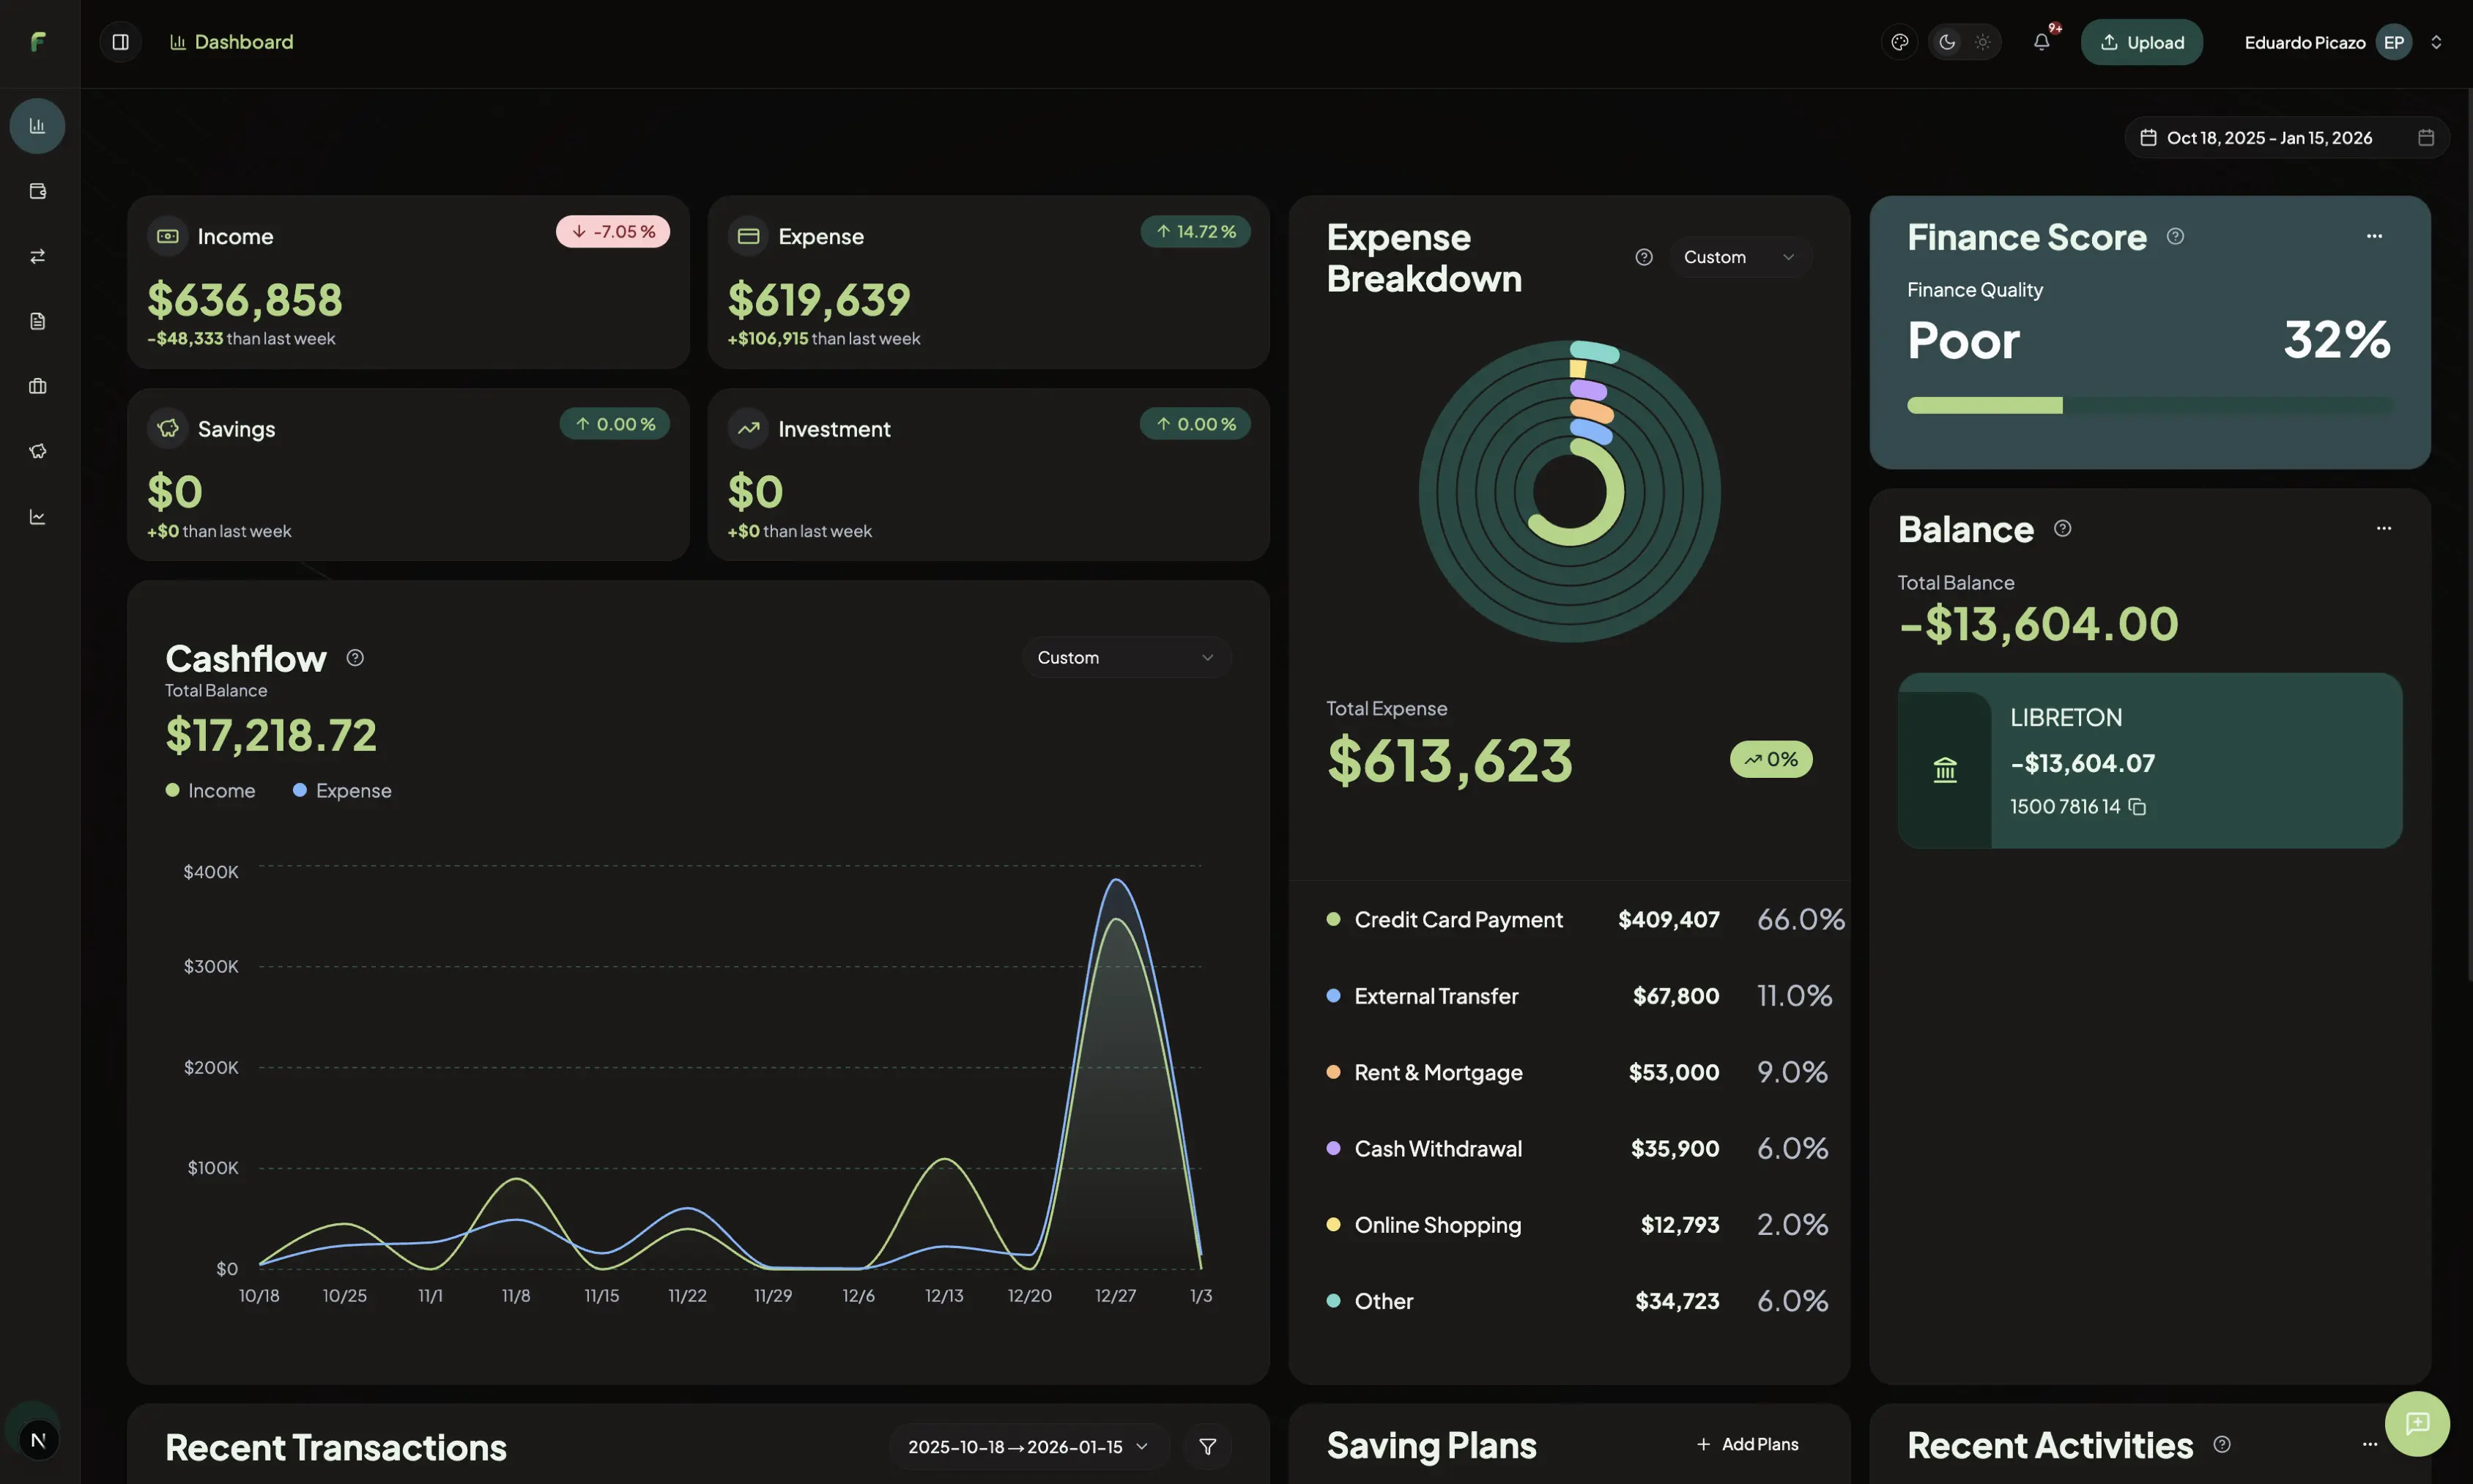Open the chat support bubble
Screen dimensions: 2473x1484
click(x=2417, y=1423)
